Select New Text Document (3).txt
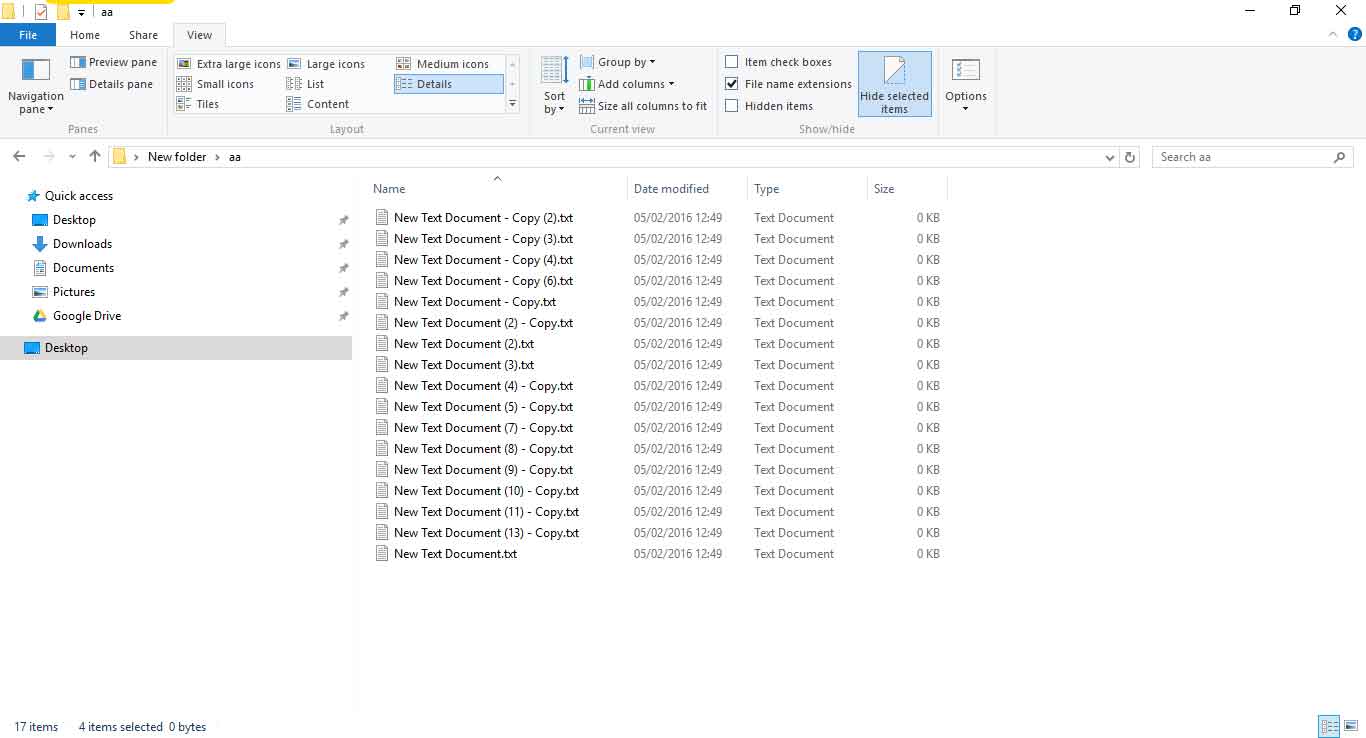The width and height of the screenshot is (1366, 738). [464, 365]
